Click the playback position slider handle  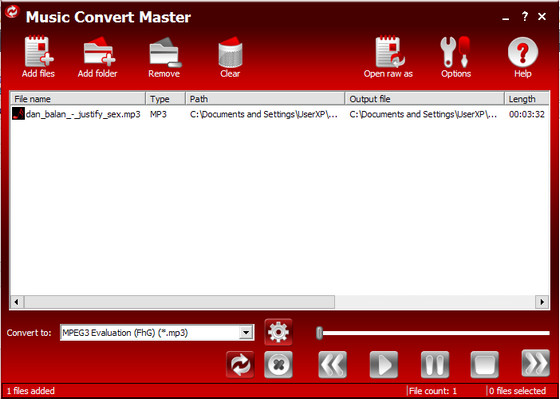point(320,333)
